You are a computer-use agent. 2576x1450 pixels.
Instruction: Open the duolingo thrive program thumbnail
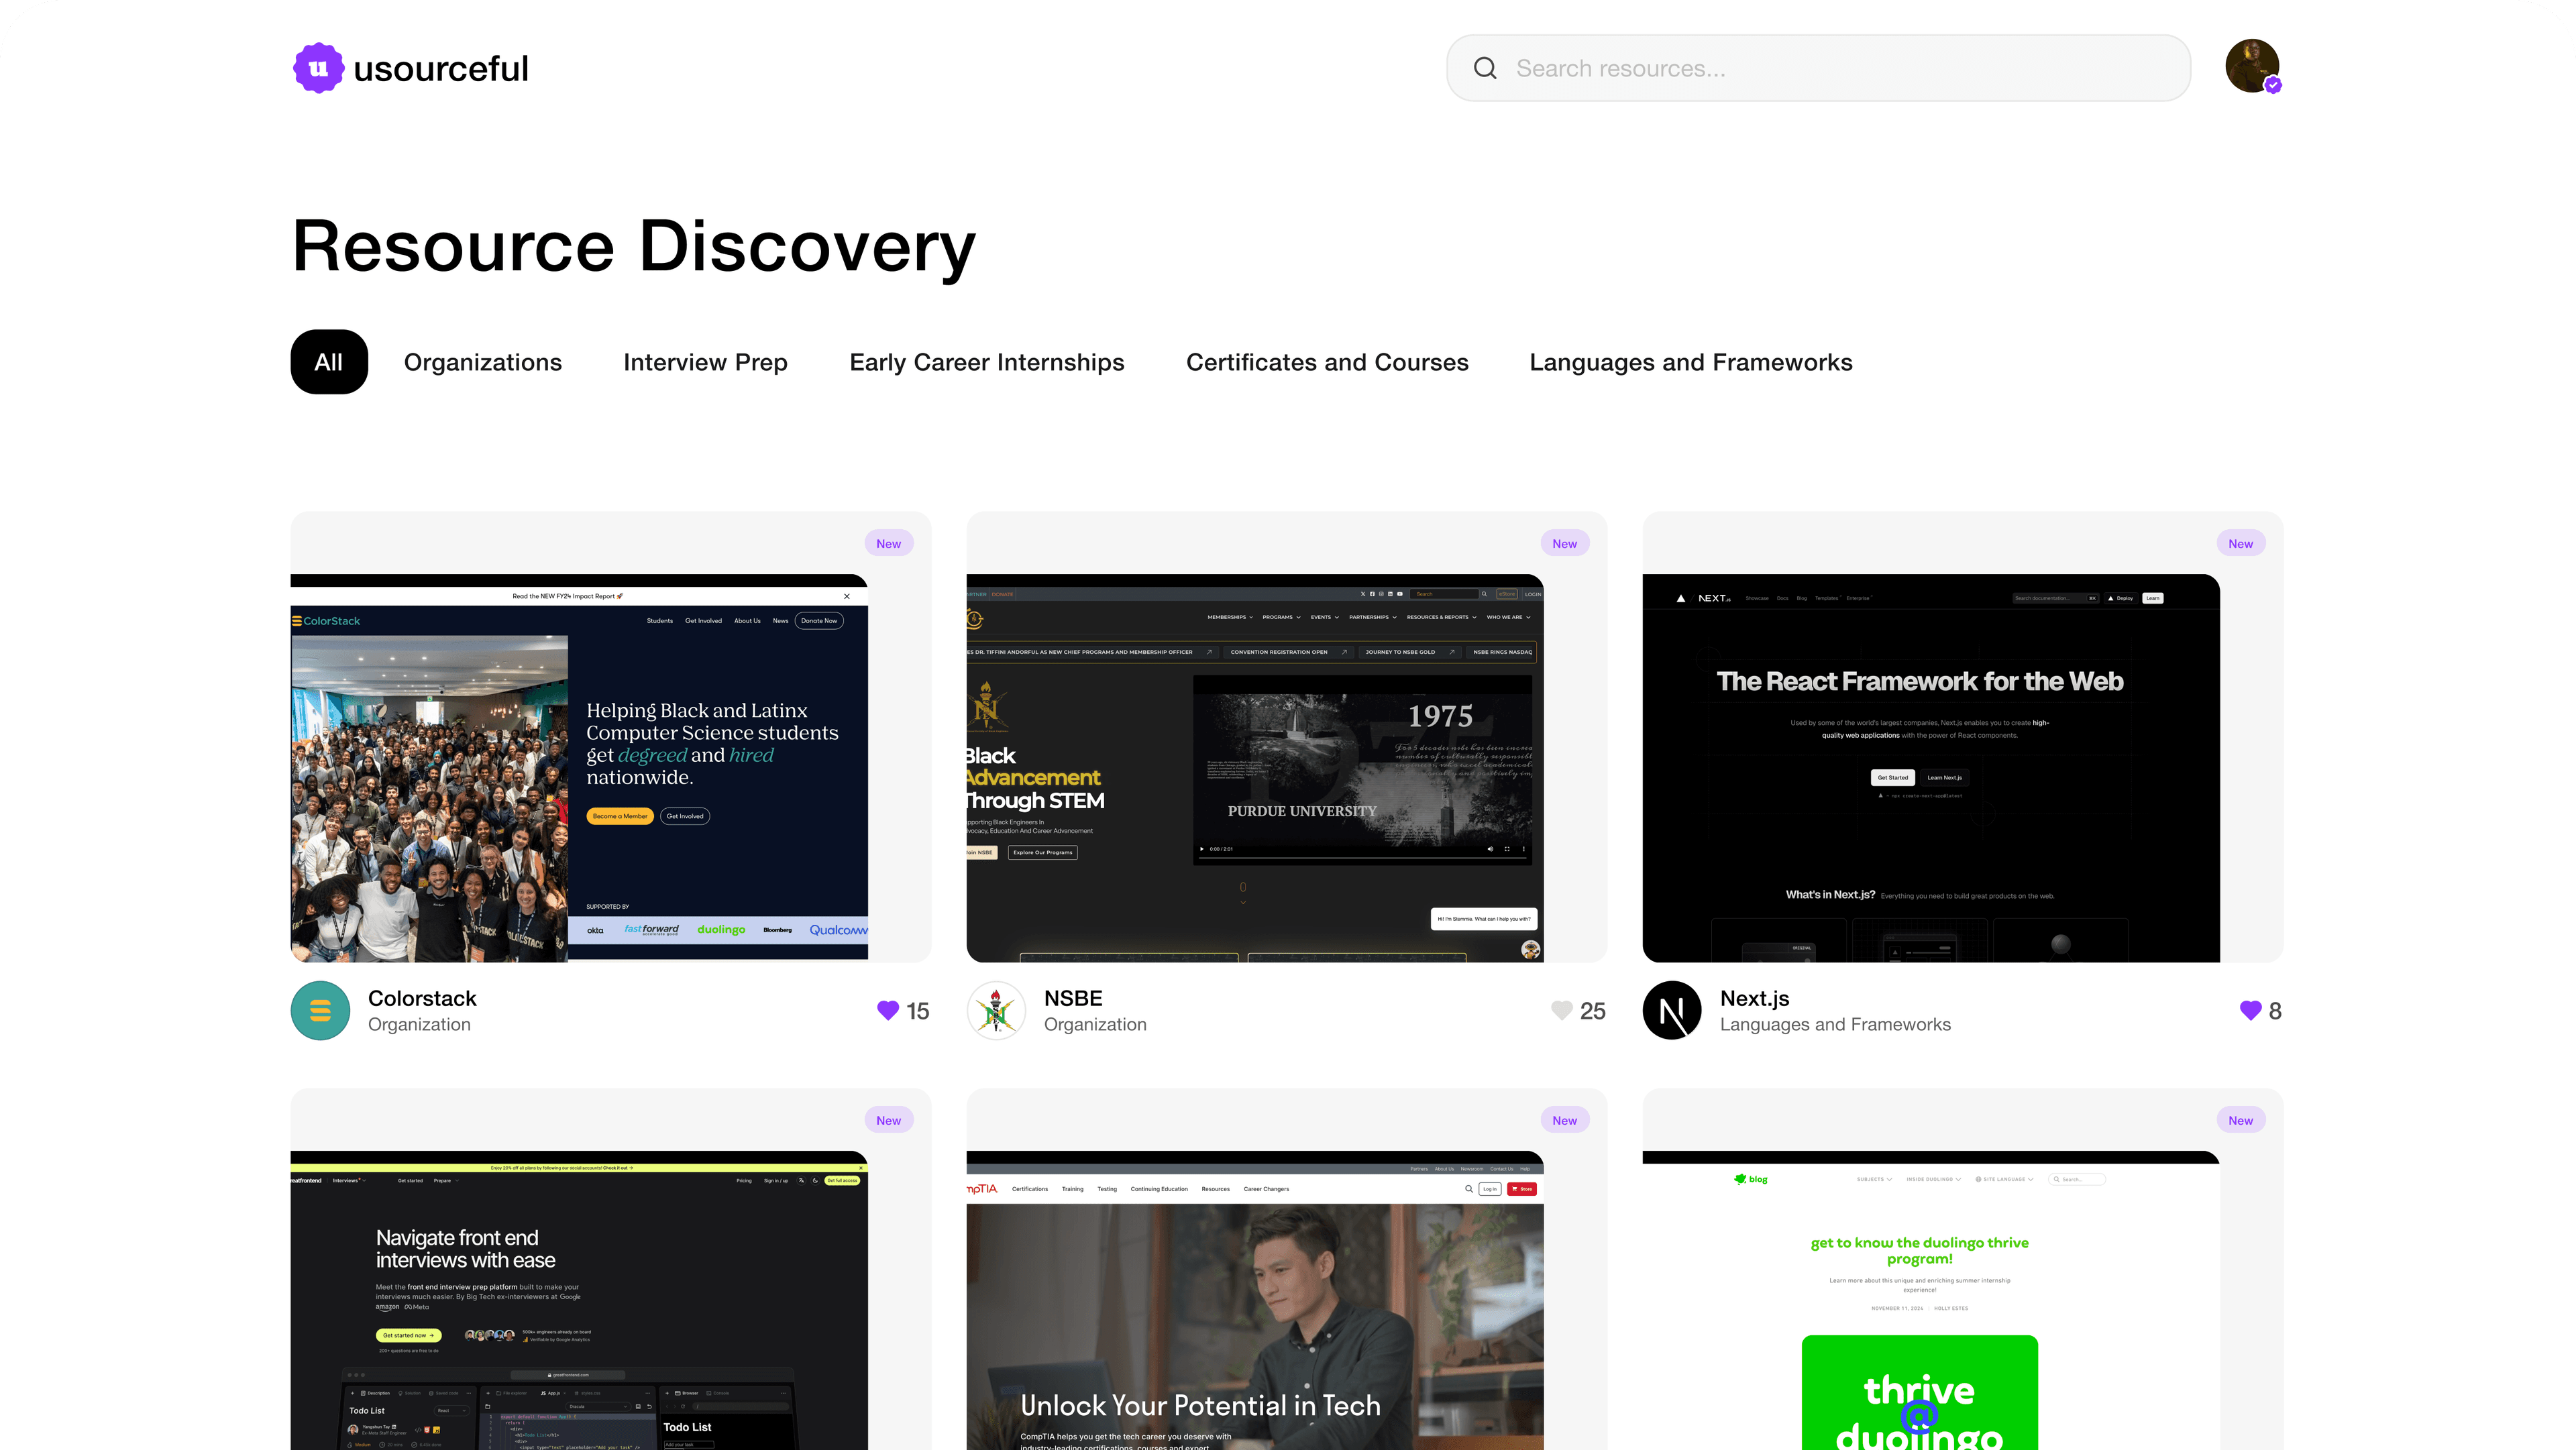coord(1931,1300)
